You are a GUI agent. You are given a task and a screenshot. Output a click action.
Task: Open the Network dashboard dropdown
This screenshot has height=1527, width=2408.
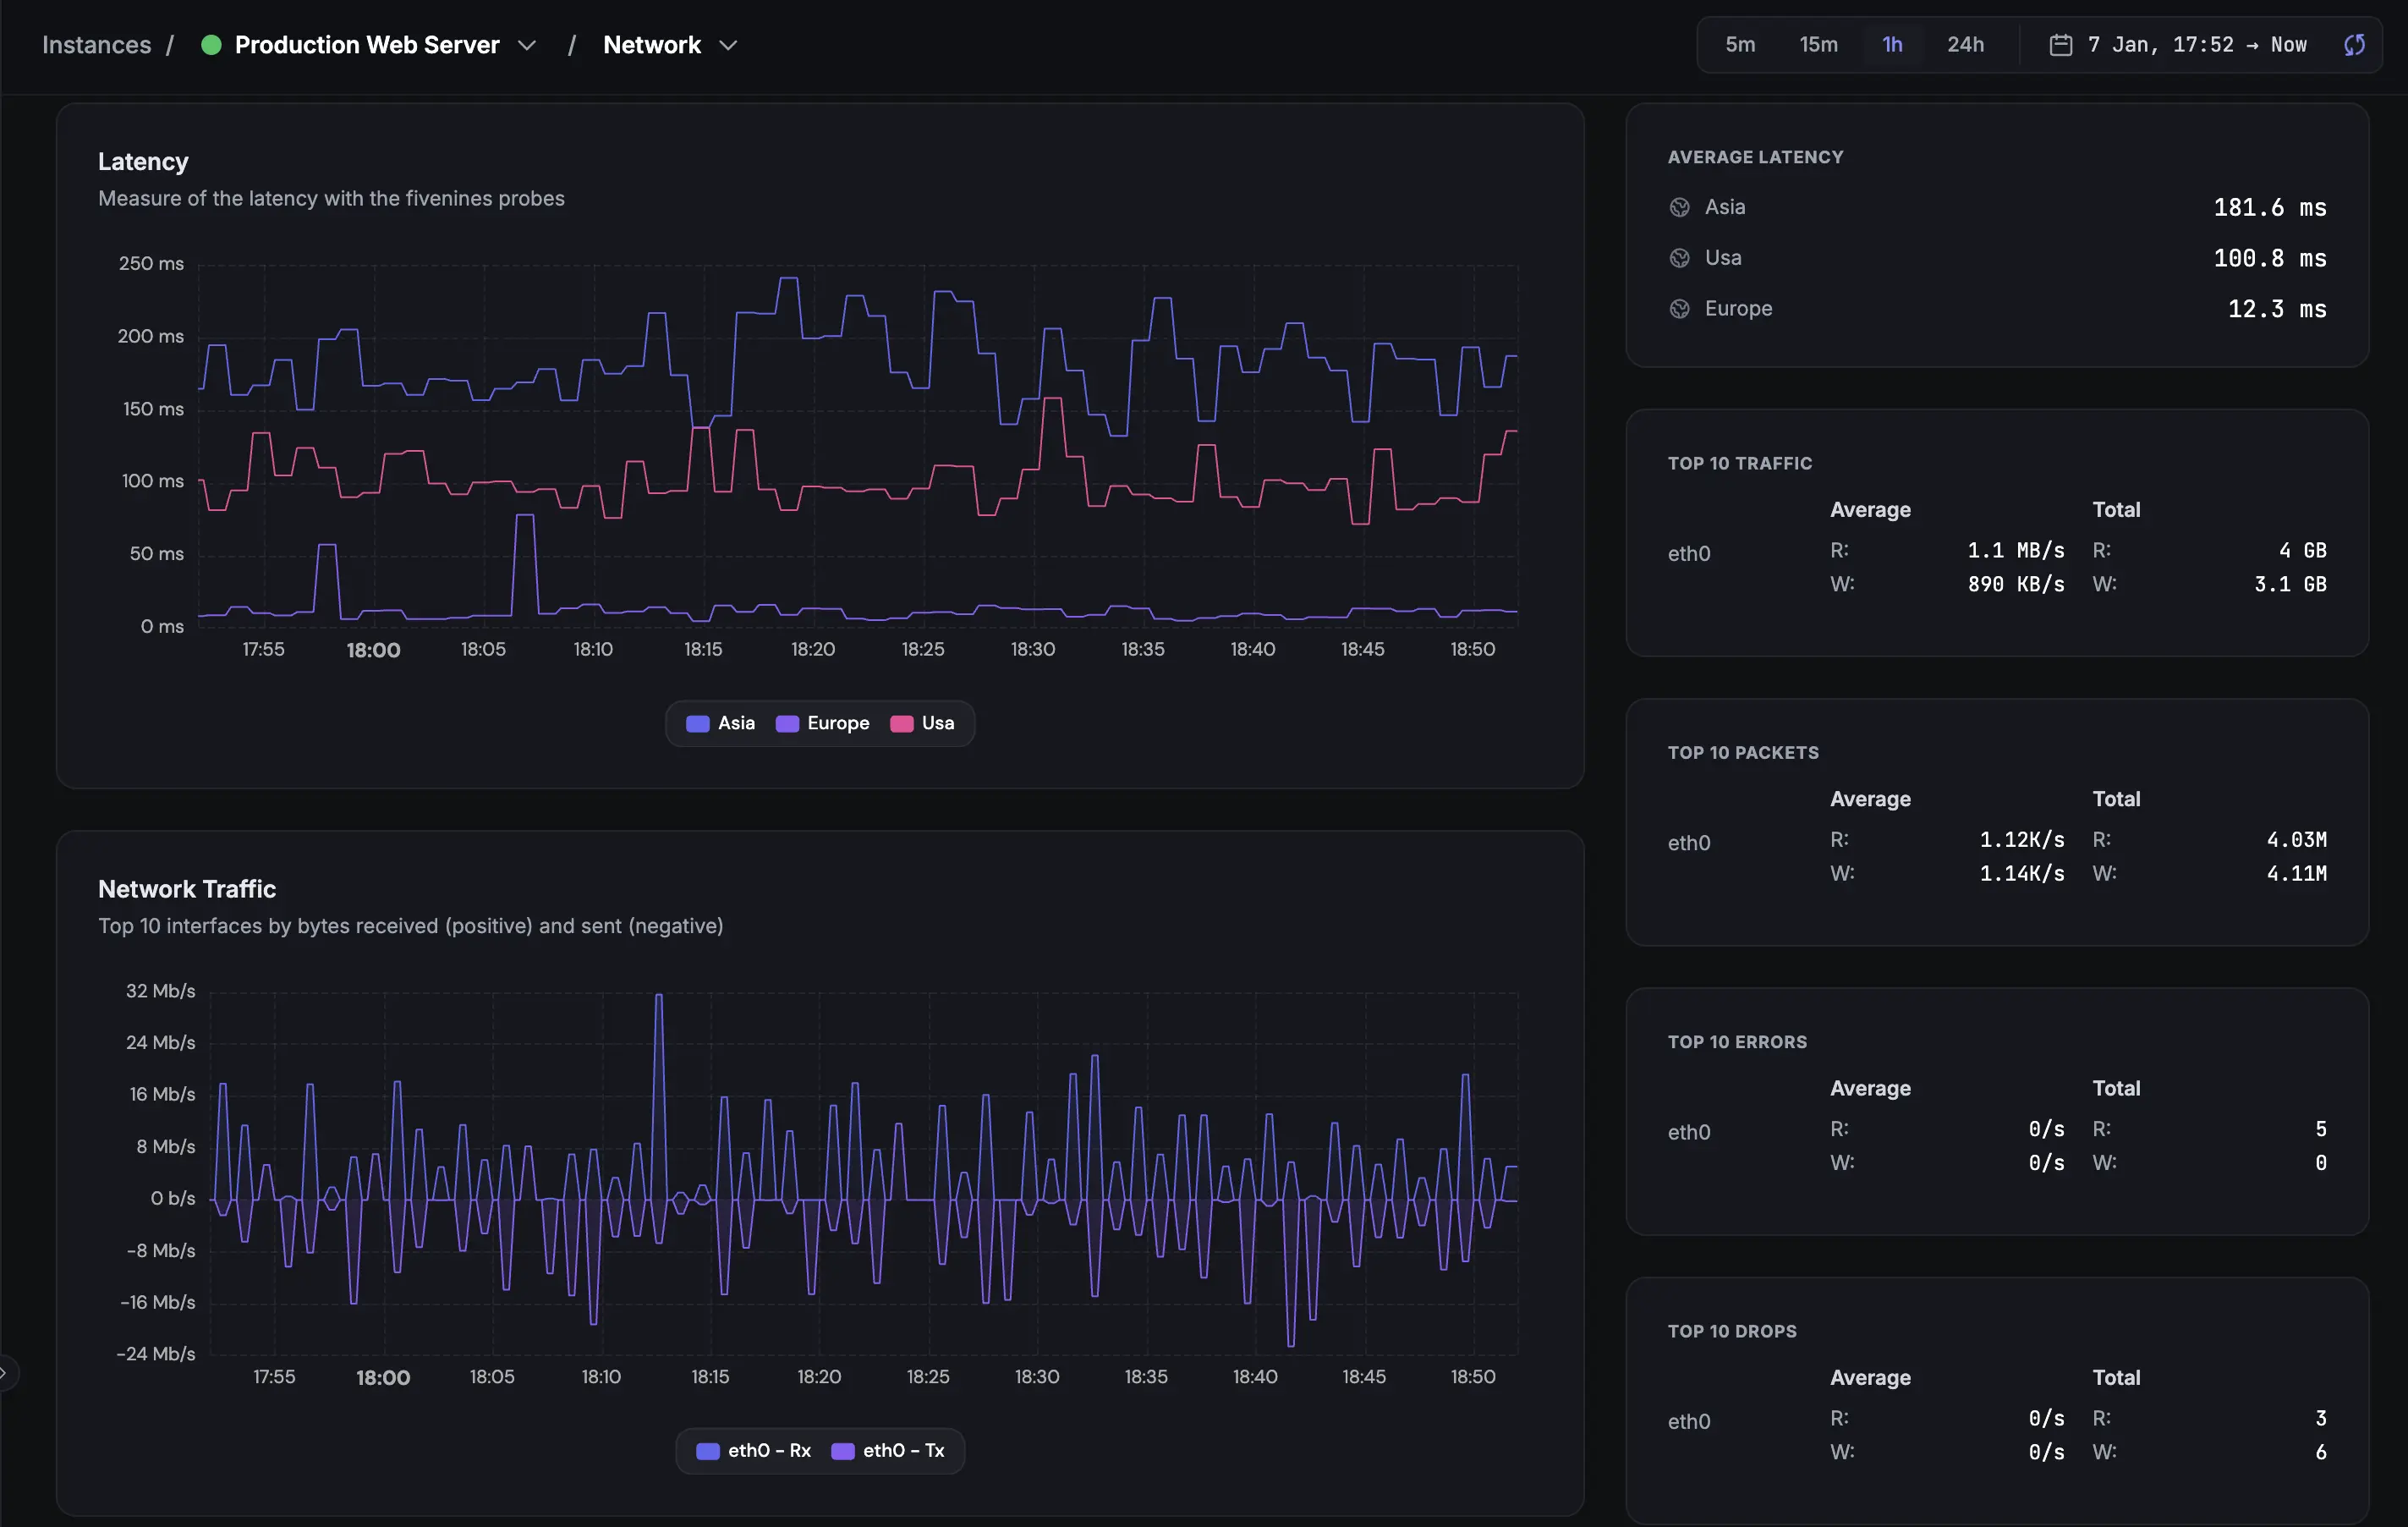(729, 45)
